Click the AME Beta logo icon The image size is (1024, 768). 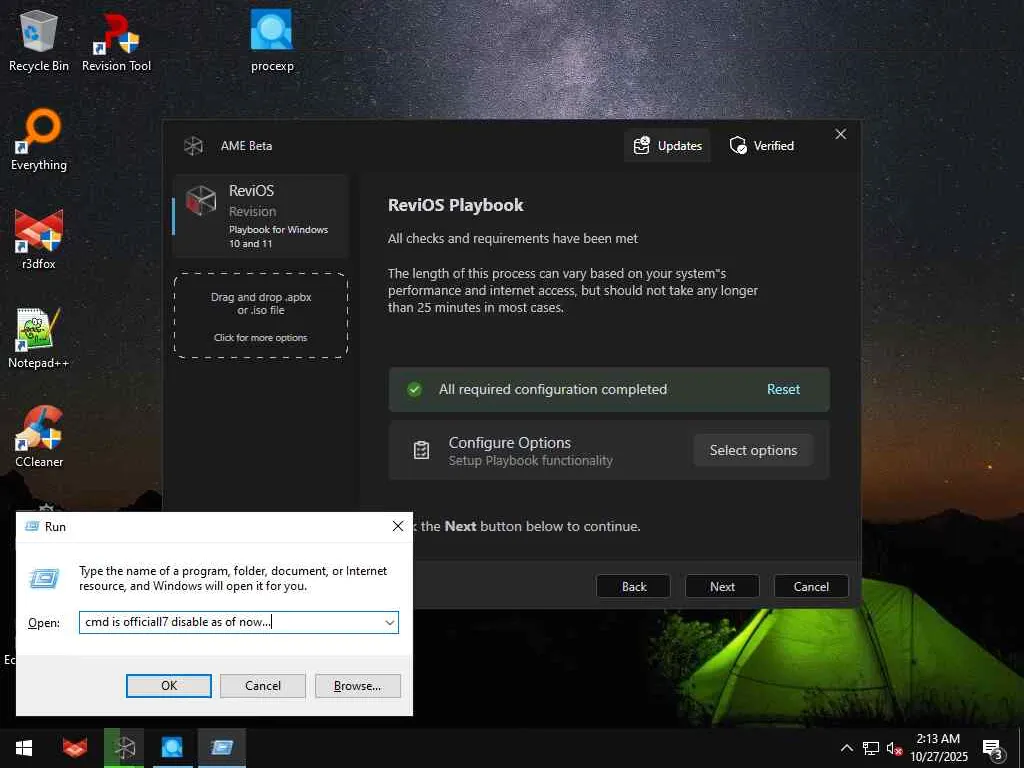[x=193, y=146]
